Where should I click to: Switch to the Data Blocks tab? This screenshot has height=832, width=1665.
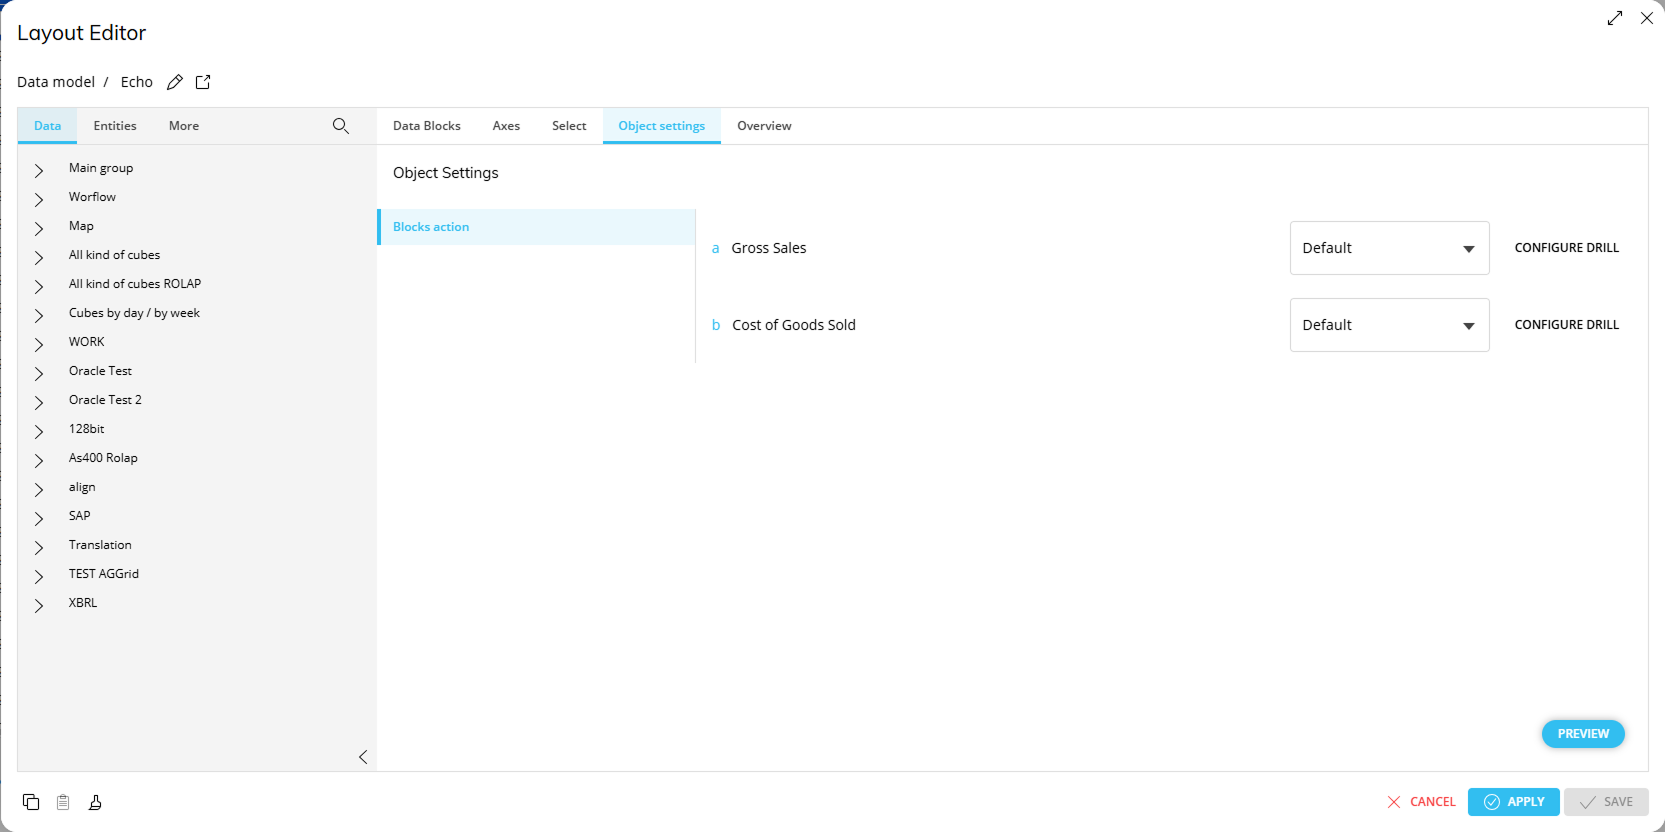tap(427, 126)
